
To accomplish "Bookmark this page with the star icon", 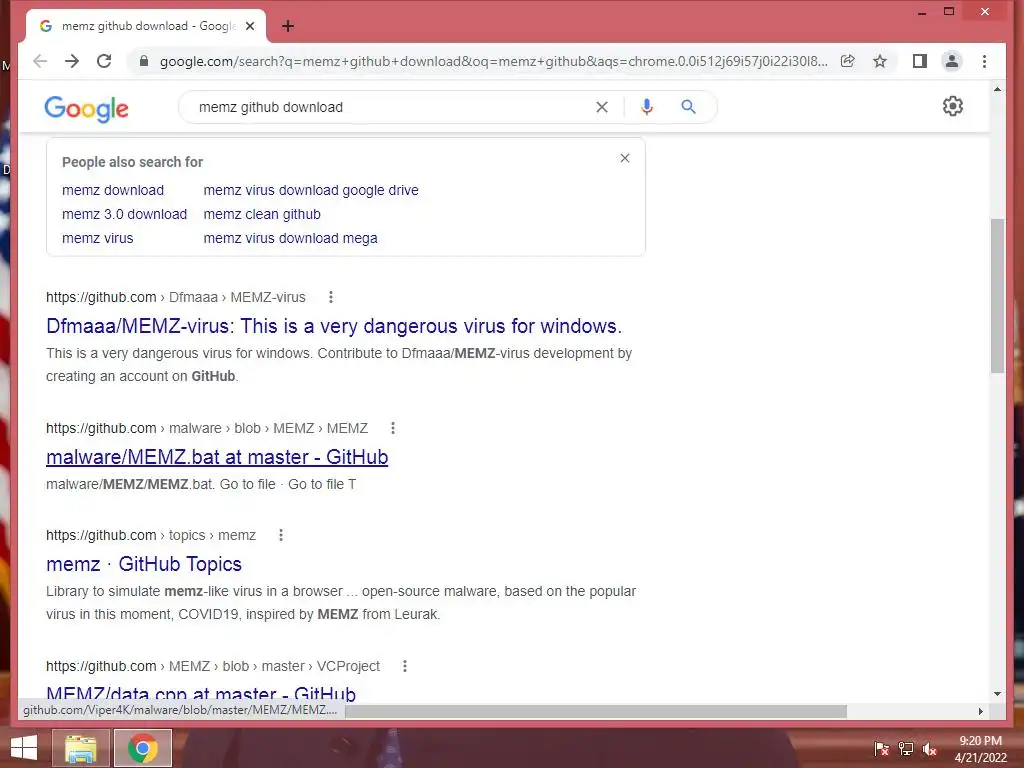I will (880, 61).
